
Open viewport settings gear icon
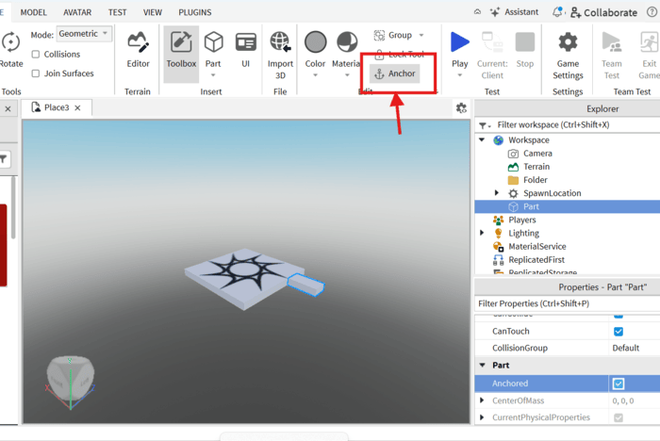[461, 108]
